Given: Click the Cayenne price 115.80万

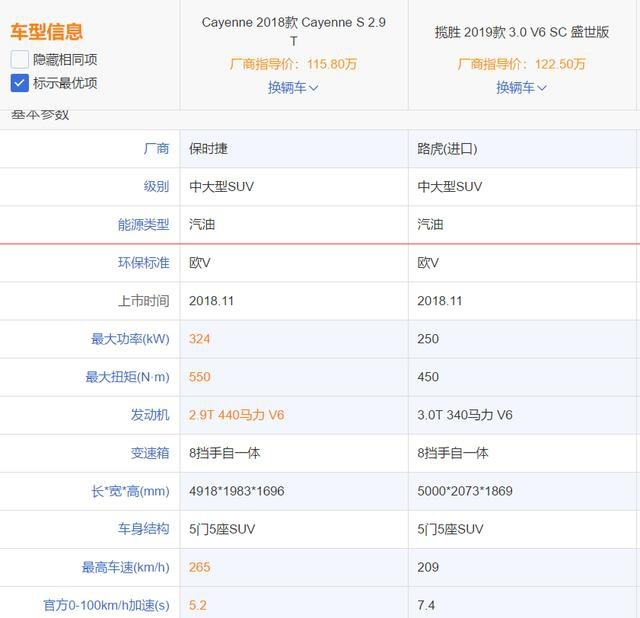Looking at the screenshot, I should tap(332, 64).
